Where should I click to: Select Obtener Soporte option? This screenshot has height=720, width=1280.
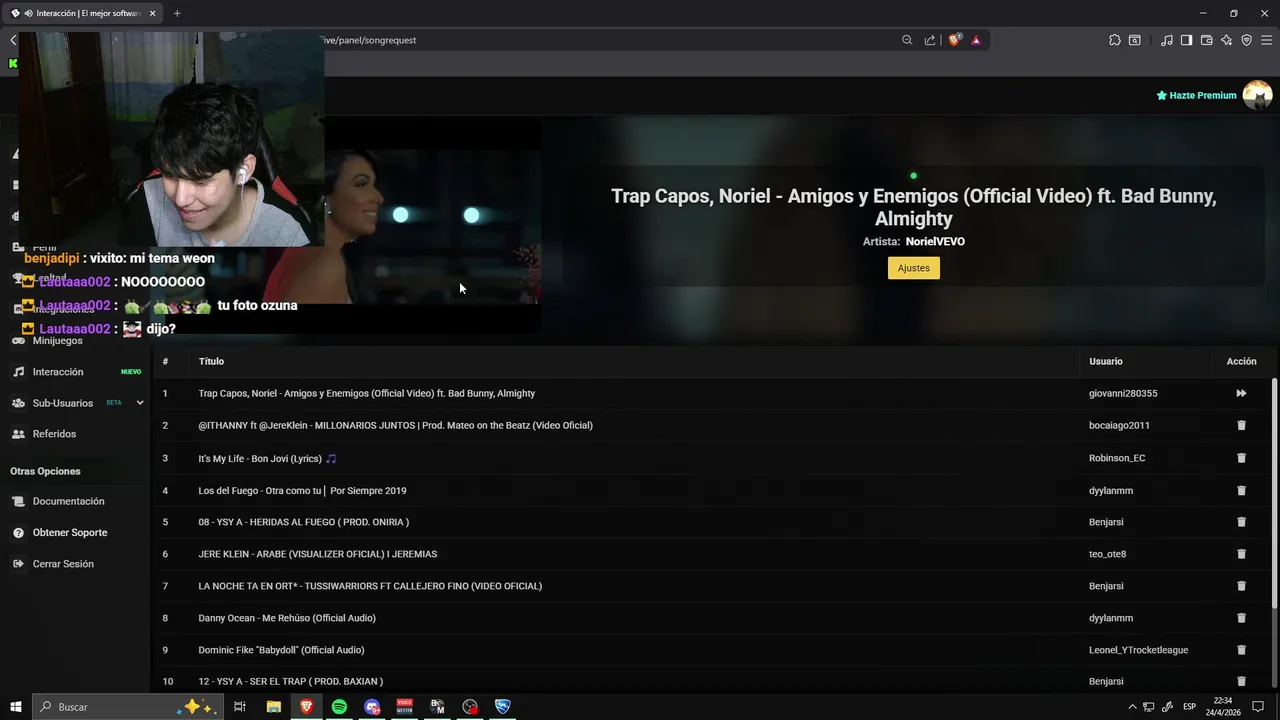69,533
